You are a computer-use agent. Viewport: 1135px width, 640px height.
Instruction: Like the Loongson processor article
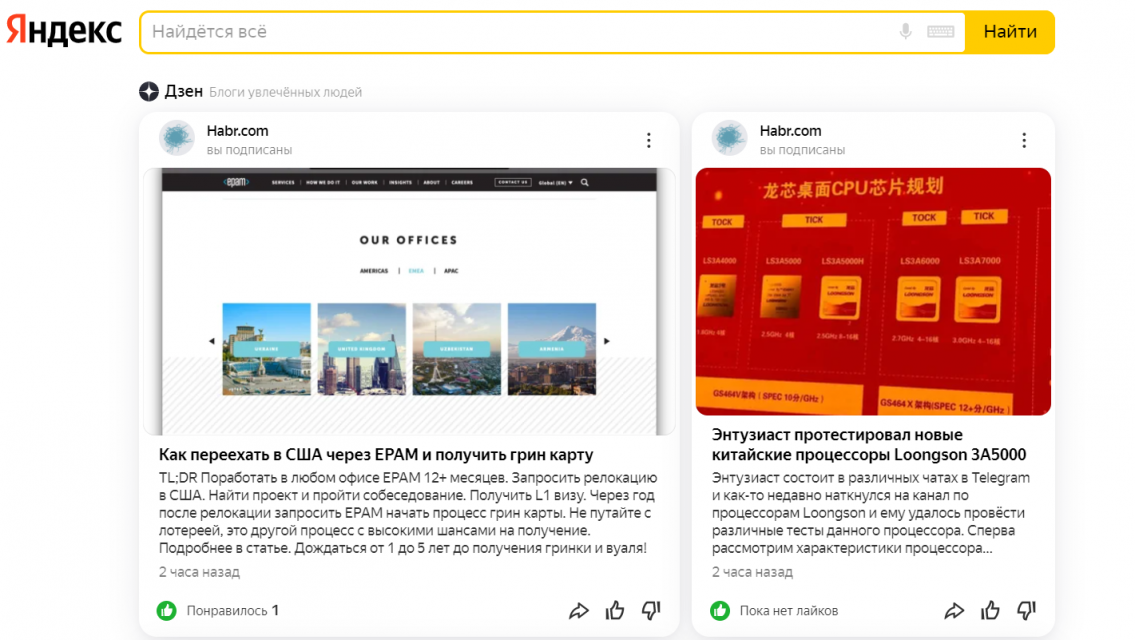coord(990,610)
